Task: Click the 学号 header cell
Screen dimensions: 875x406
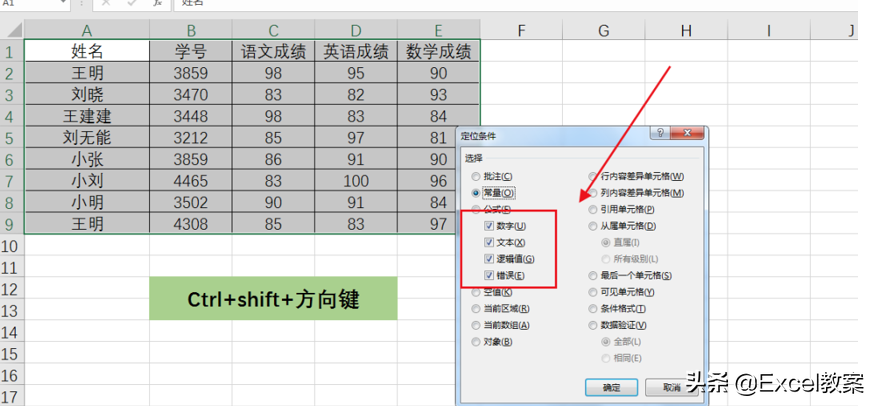Action: click(191, 51)
